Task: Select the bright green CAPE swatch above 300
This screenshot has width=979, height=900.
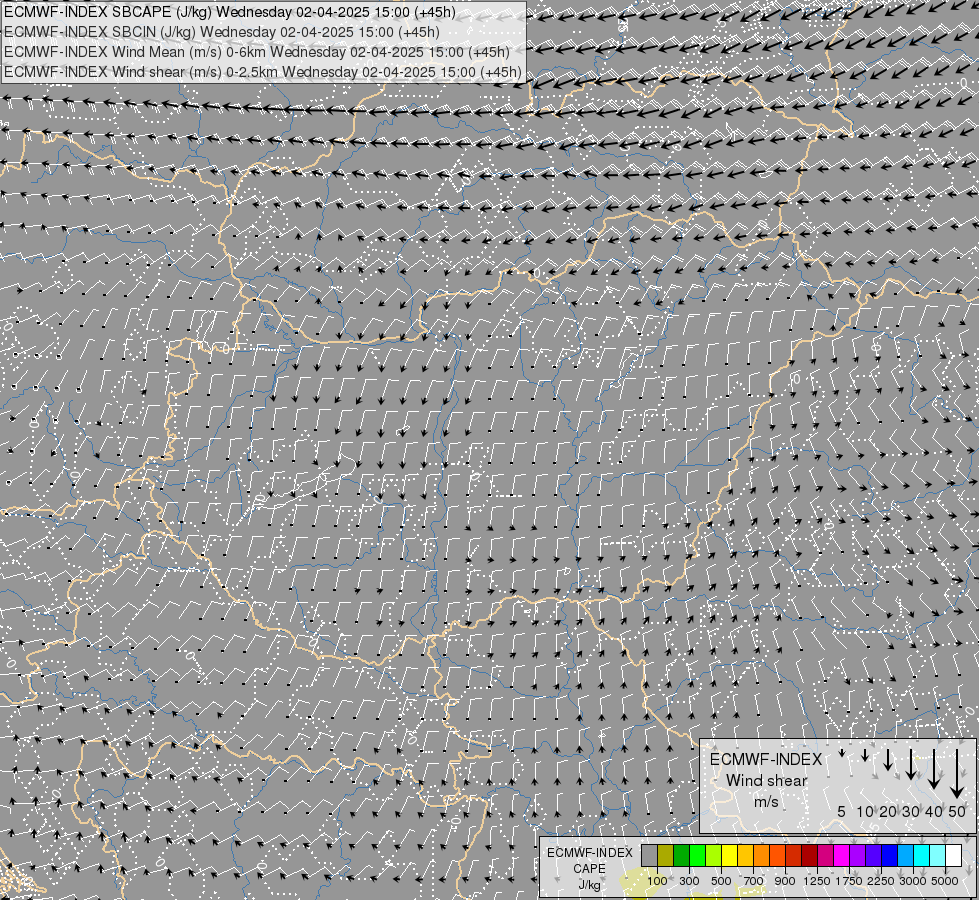Action: coord(698,855)
